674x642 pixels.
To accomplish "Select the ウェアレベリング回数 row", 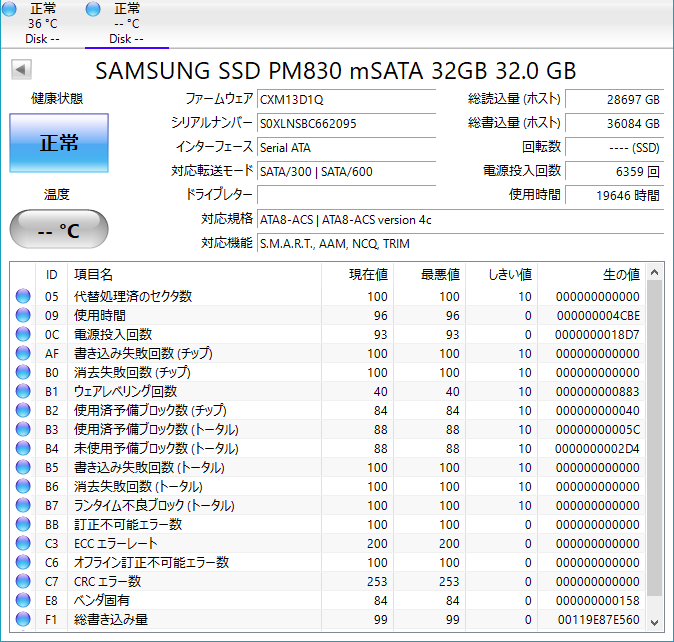I will click(x=328, y=391).
